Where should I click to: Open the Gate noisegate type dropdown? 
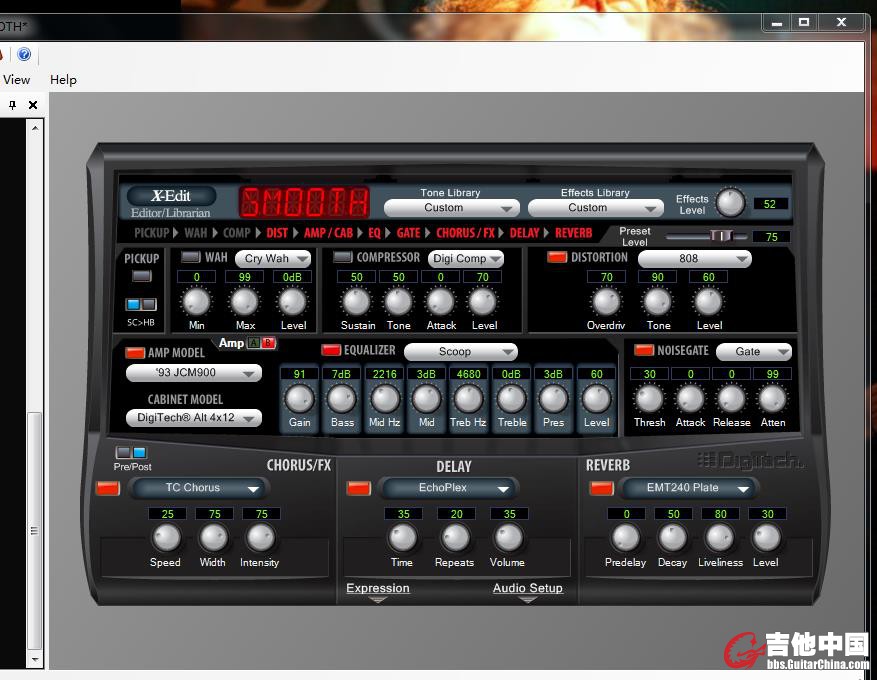click(x=754, y=352)
